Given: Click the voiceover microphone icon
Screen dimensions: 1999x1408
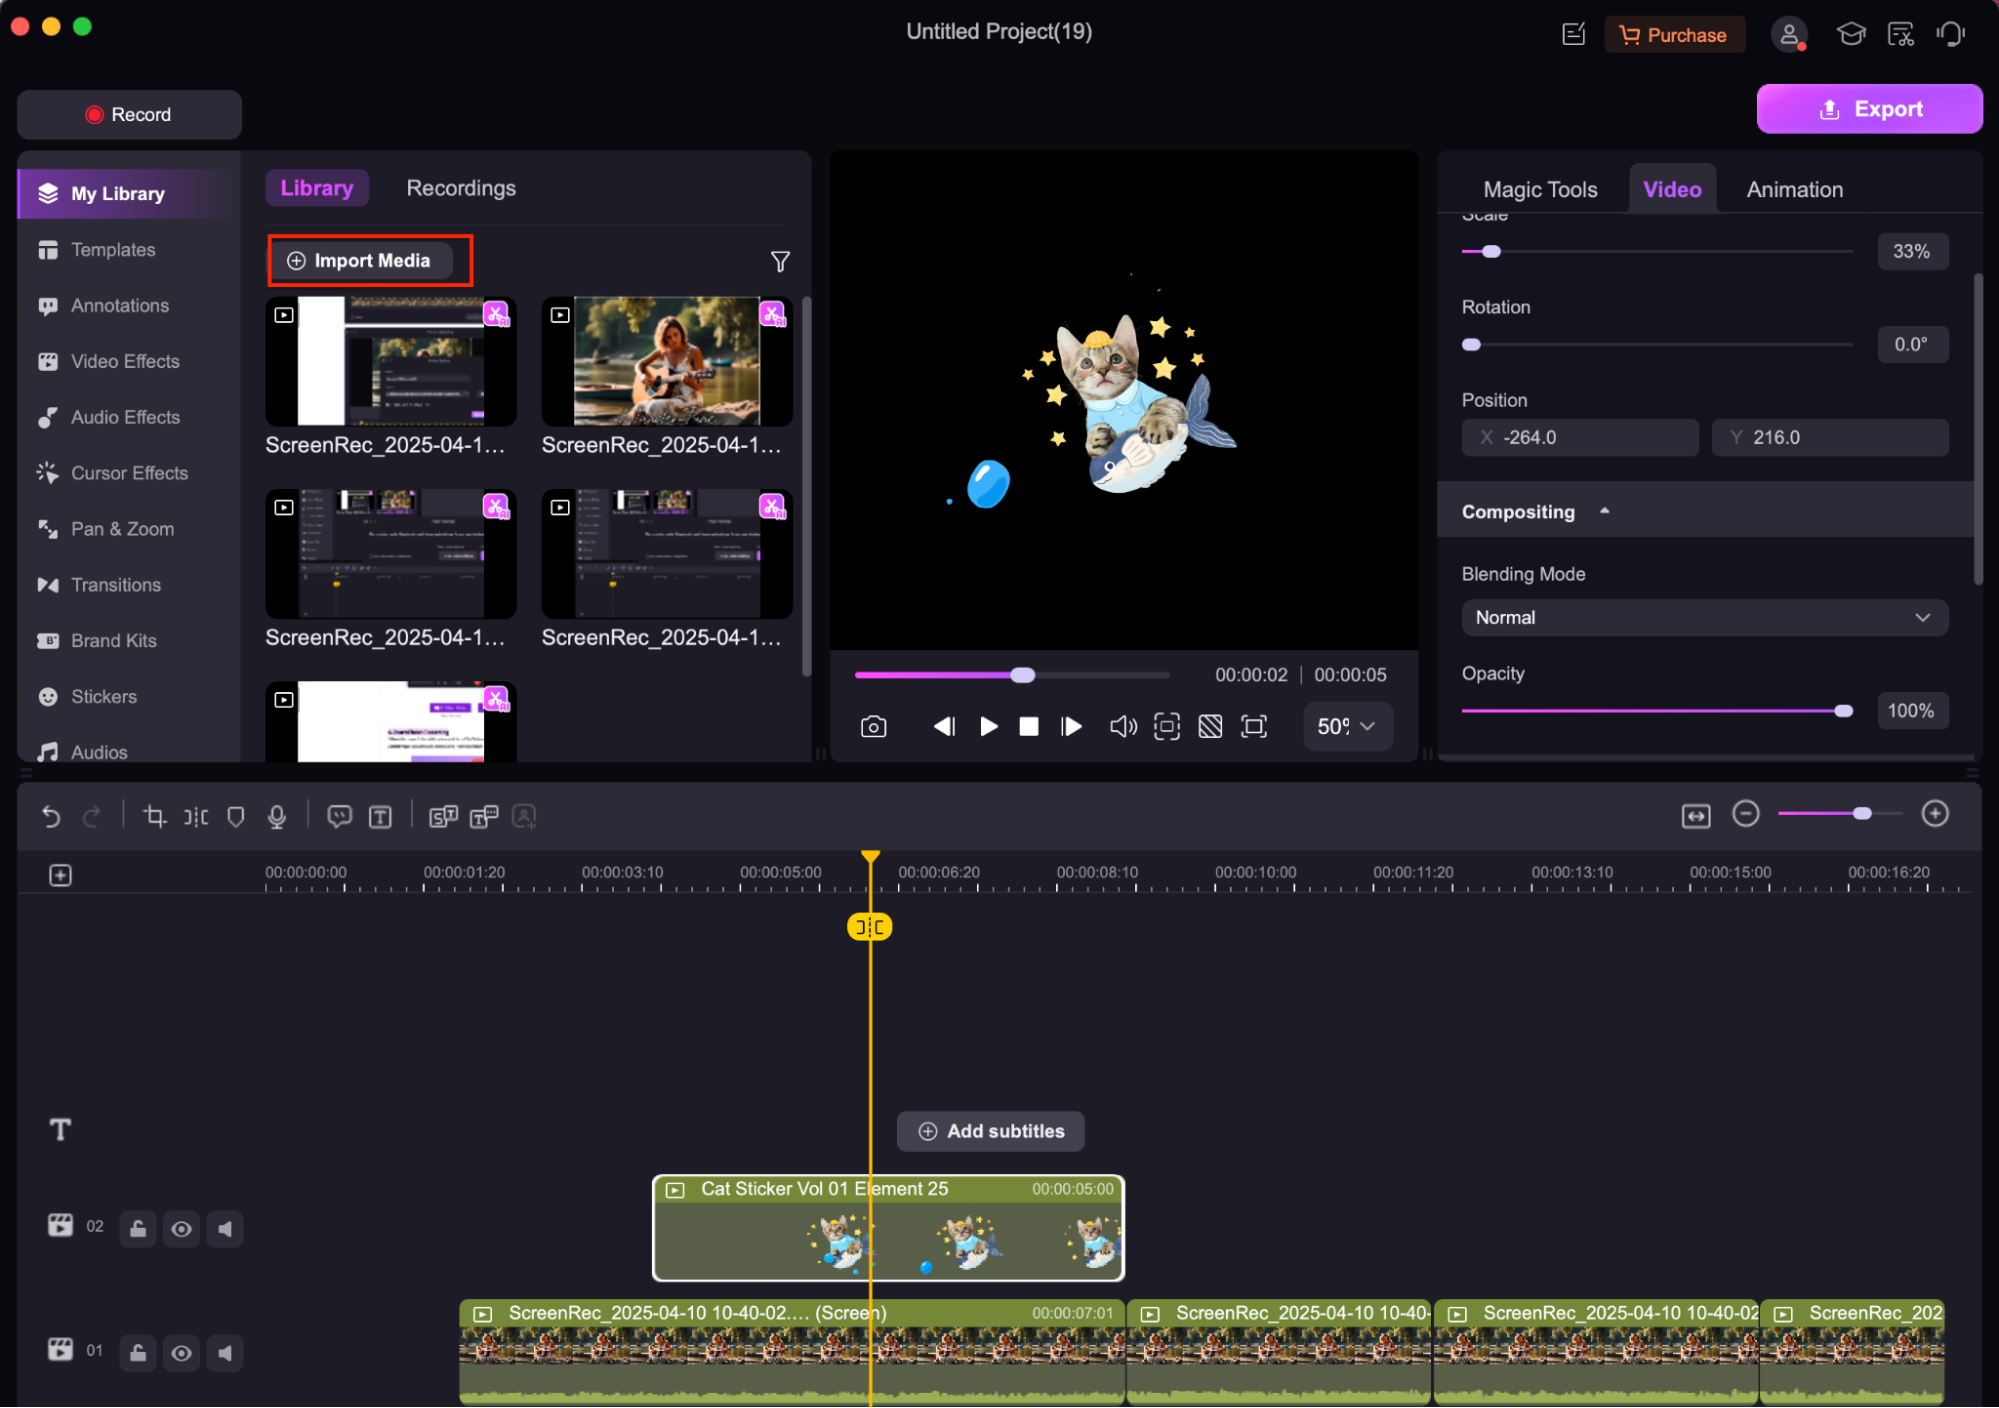Looking at the screenshot, I should coord(277,816).
